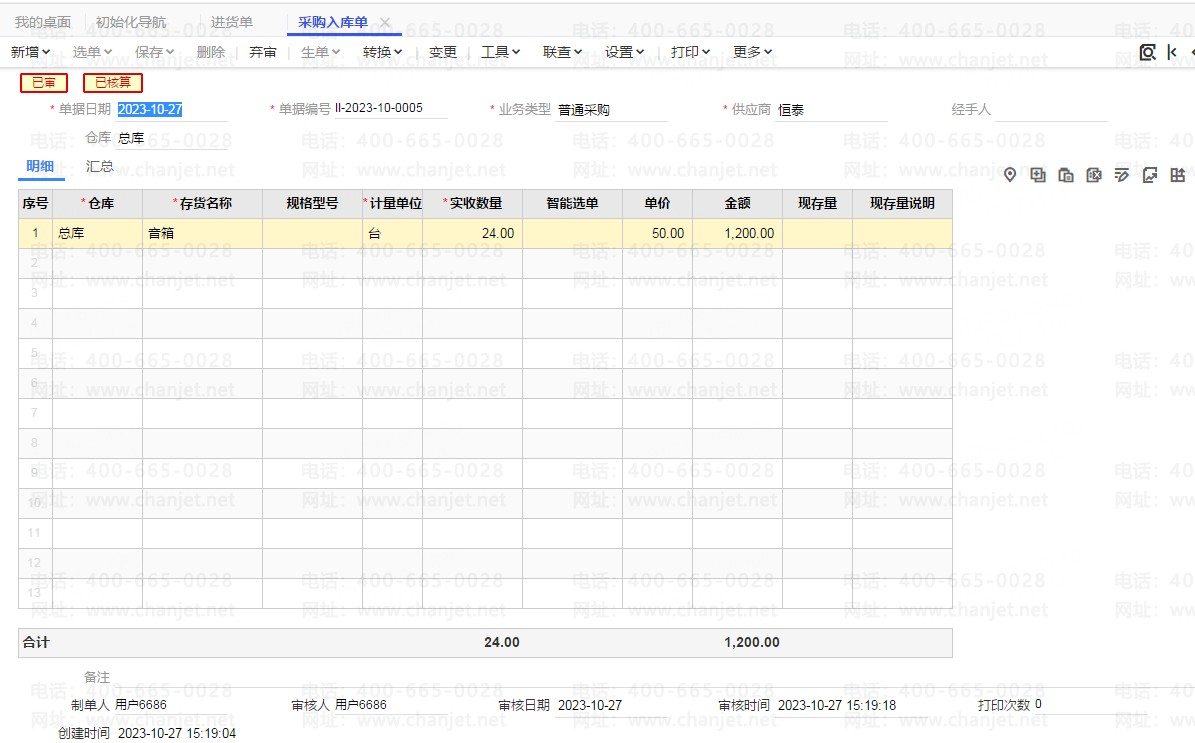The height and width of the screenshot is (743, 1195).
Task: Click the 单据日期 date field
Action: 170,109
